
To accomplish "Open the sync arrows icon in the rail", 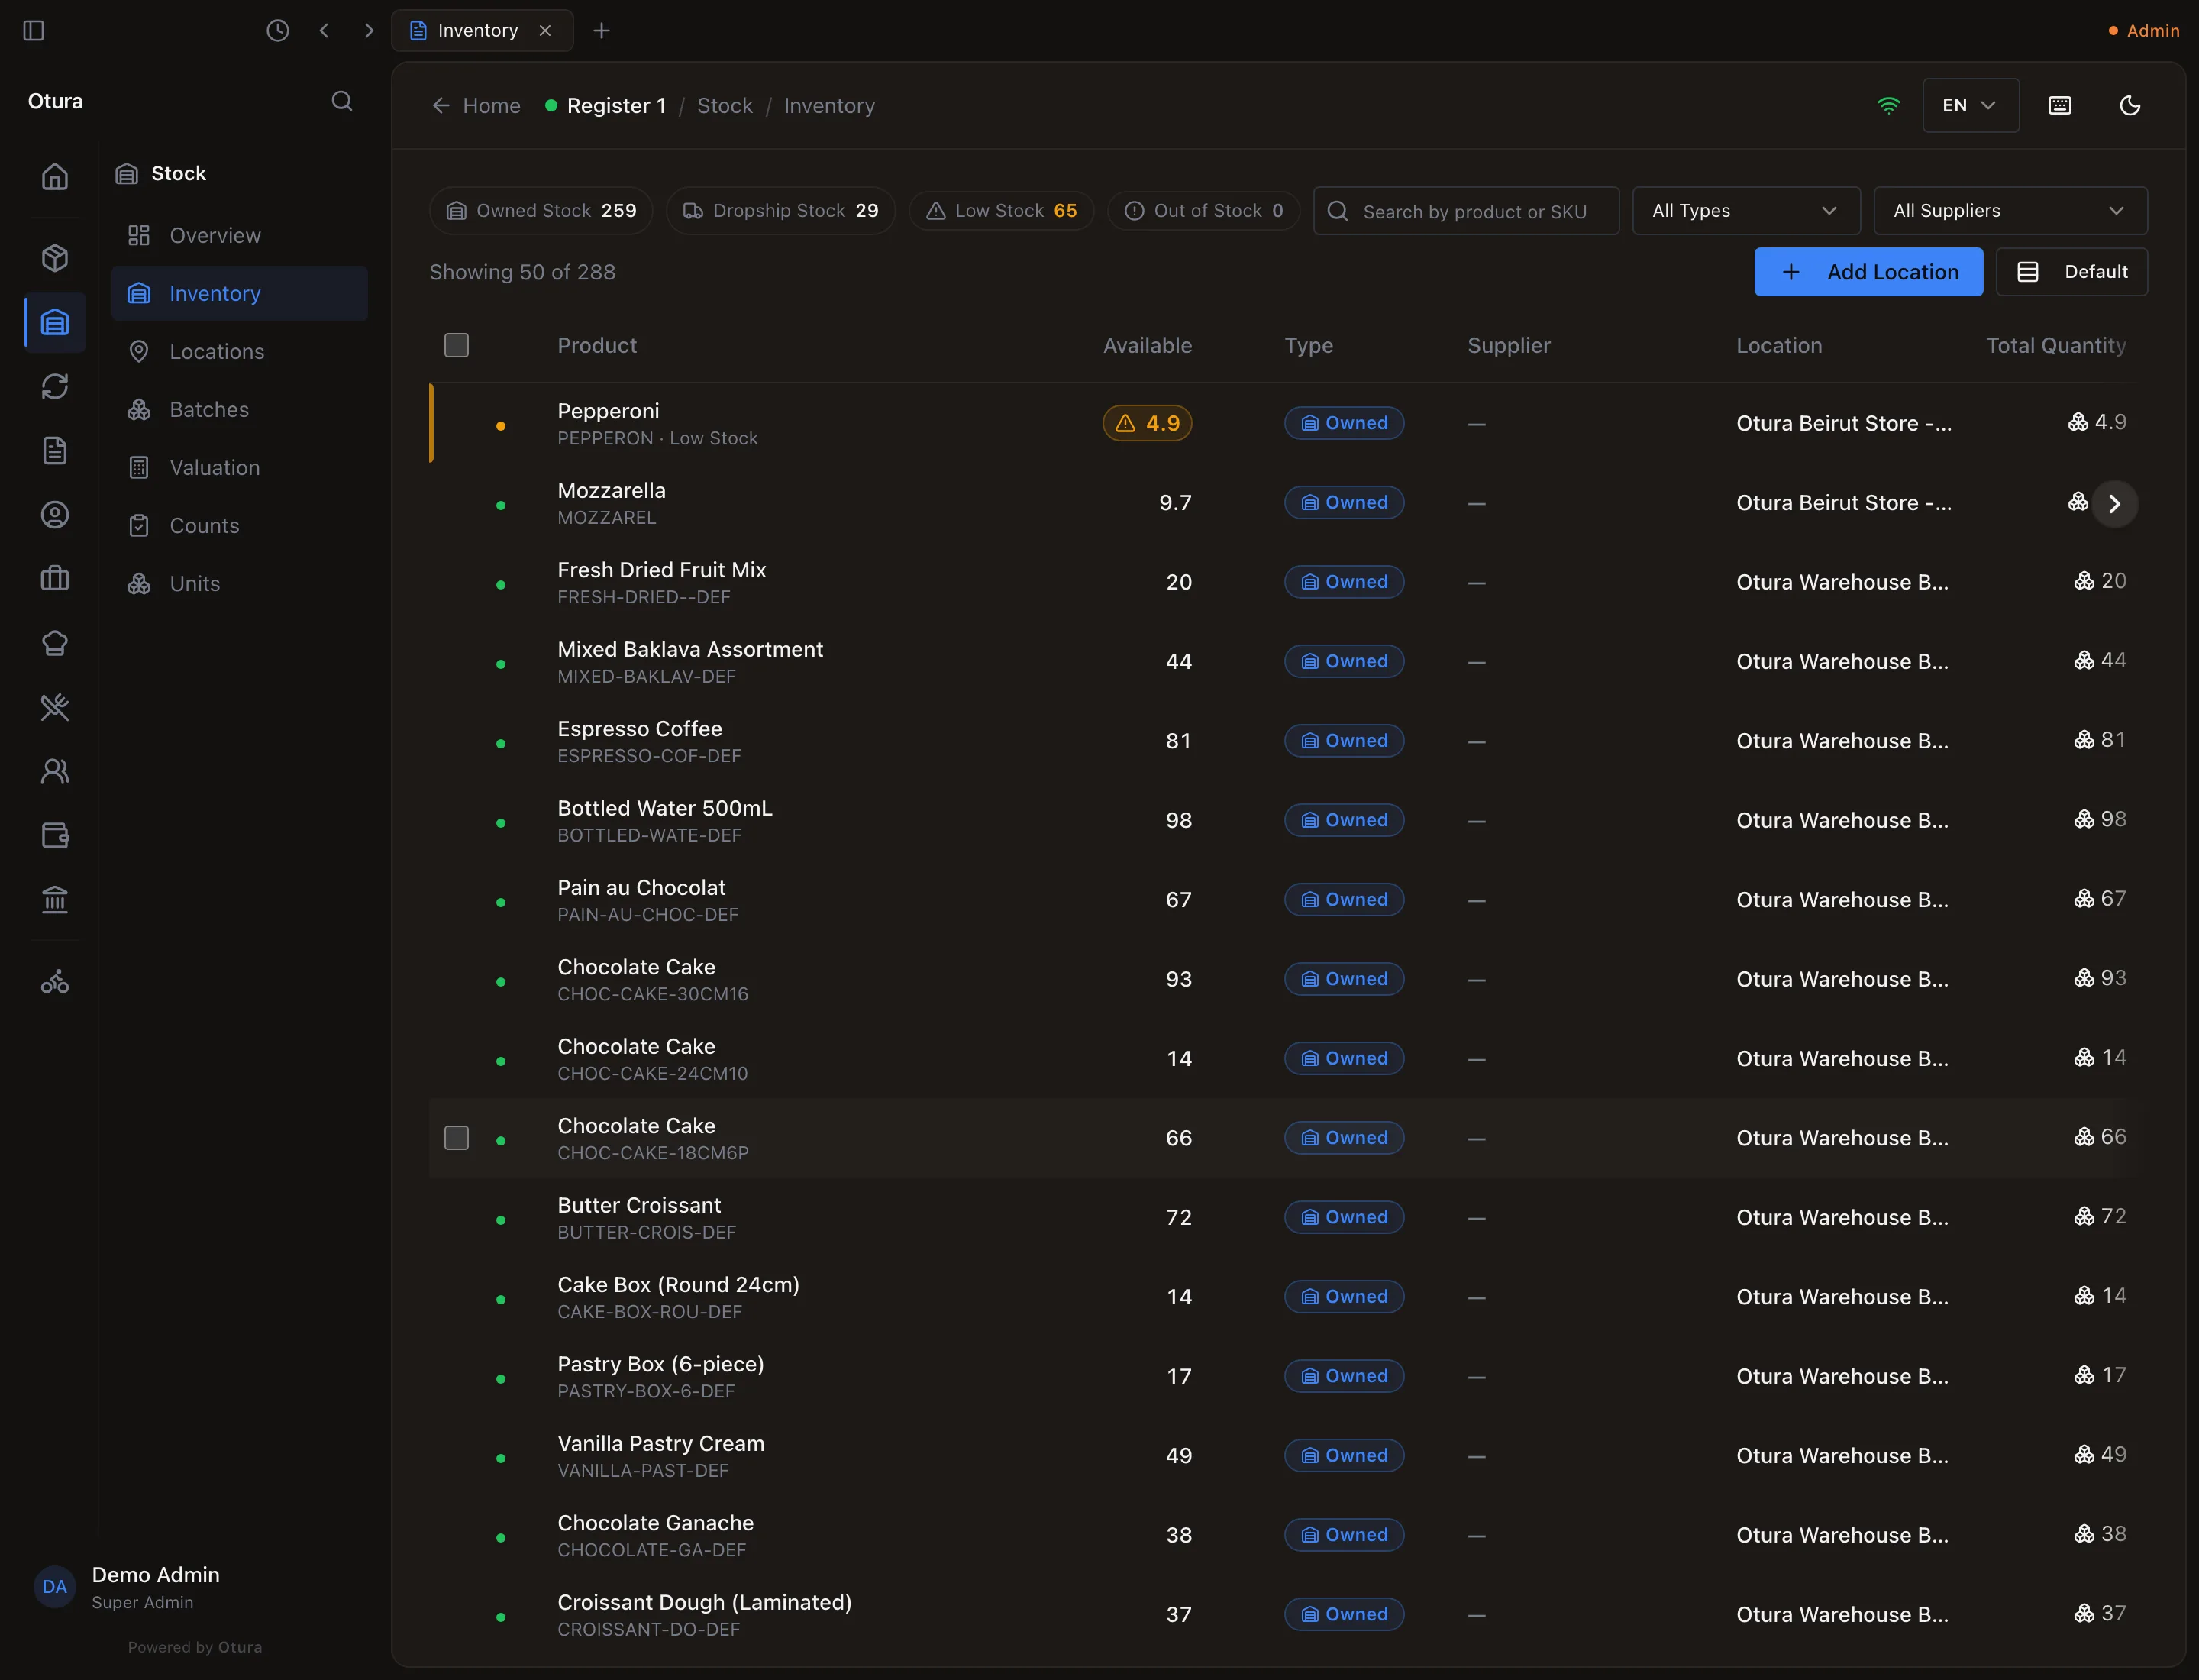I will click(55, 386).
